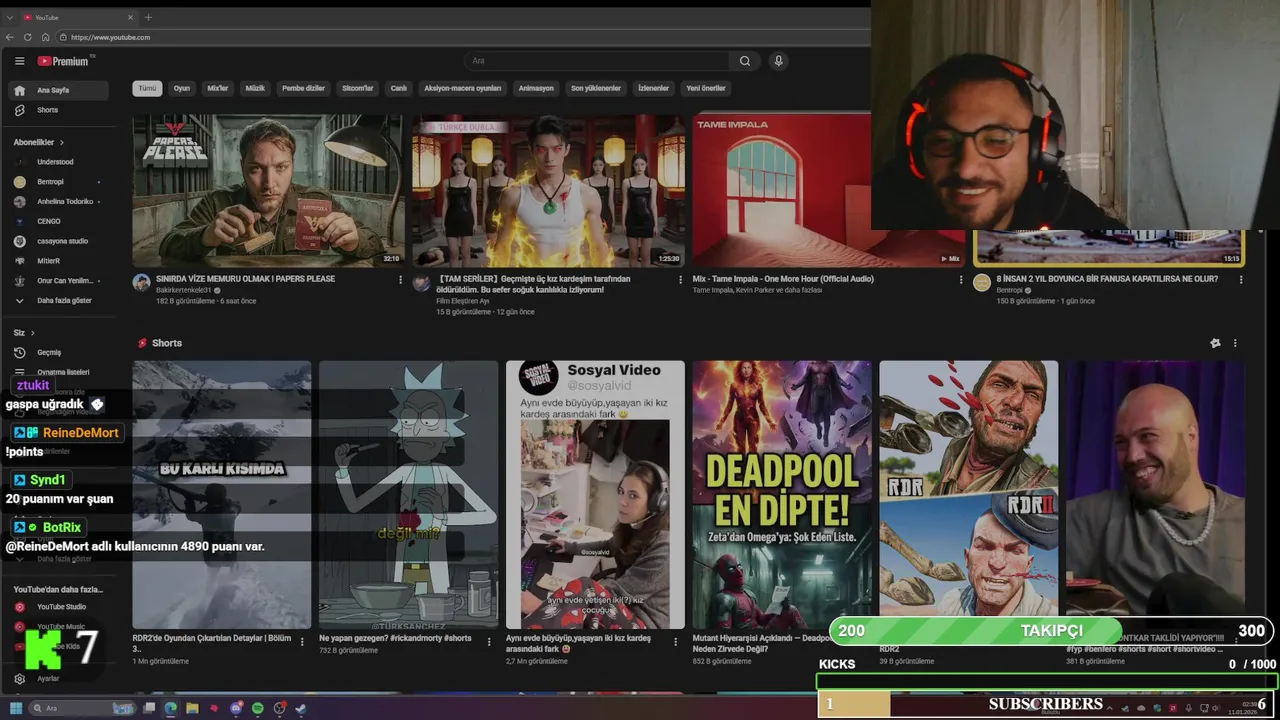Viewport: 1280px width, 720px height.
Task: Start voice search with the microphone
Action: (x=778, y=61)
